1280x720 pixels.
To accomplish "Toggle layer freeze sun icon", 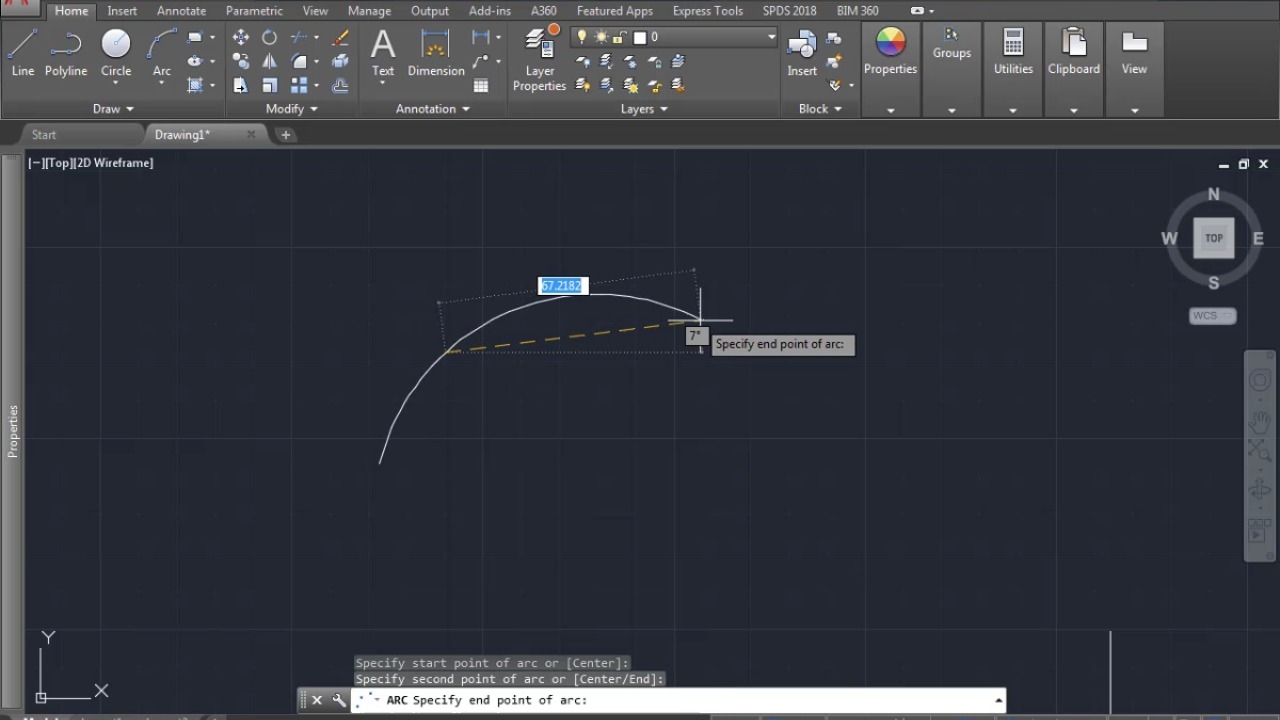I will pos(601,37).
